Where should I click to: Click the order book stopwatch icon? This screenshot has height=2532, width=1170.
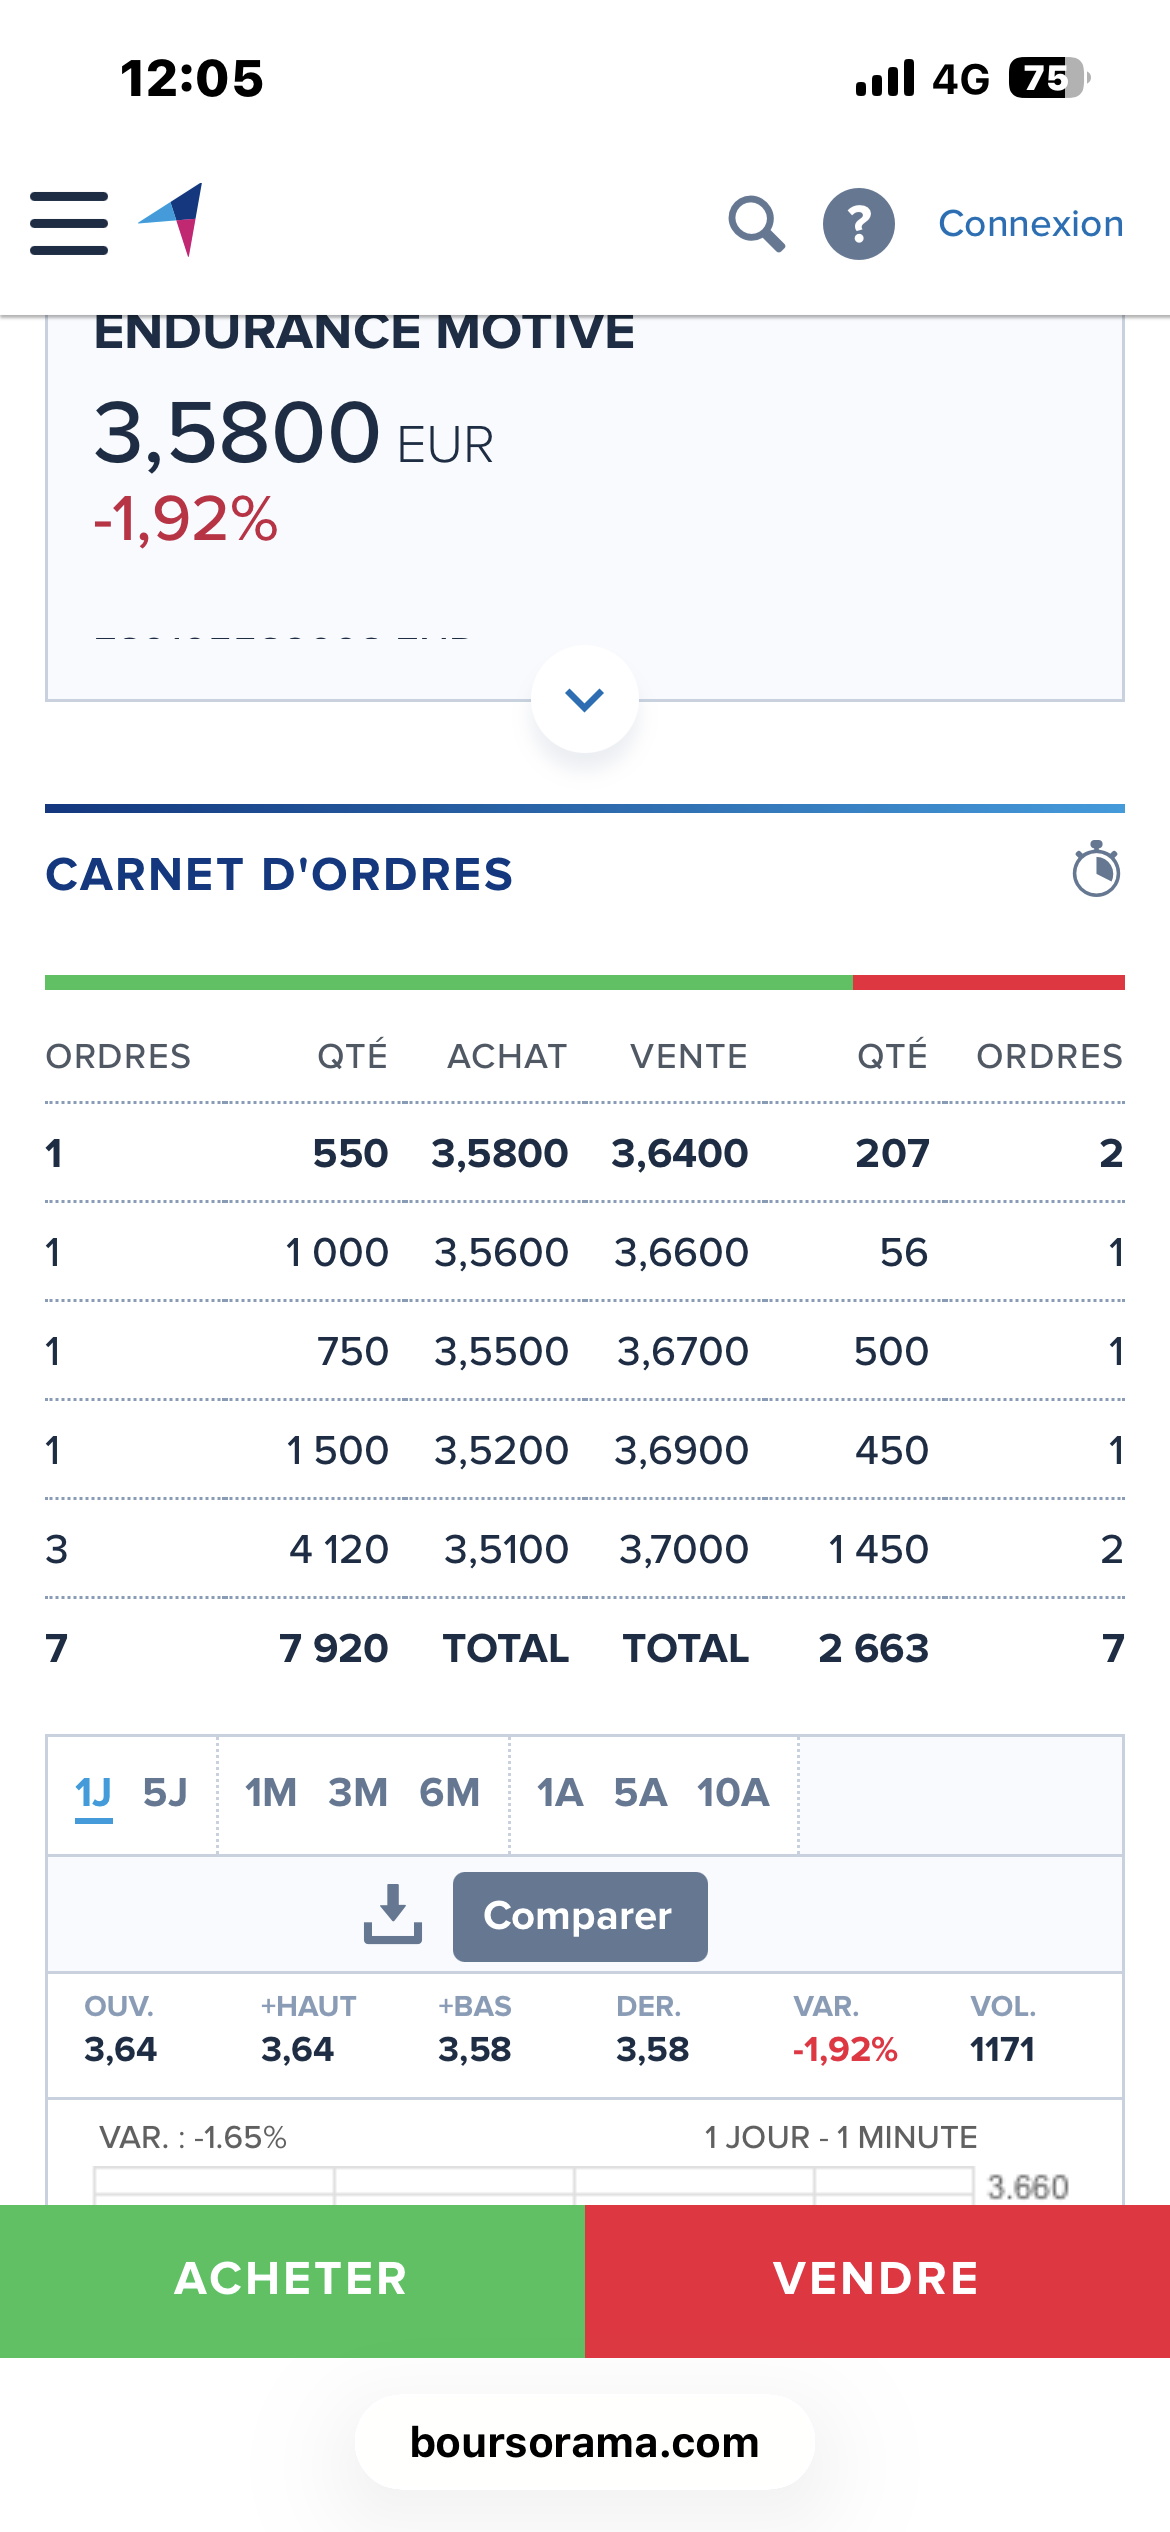pos(1096,870)
